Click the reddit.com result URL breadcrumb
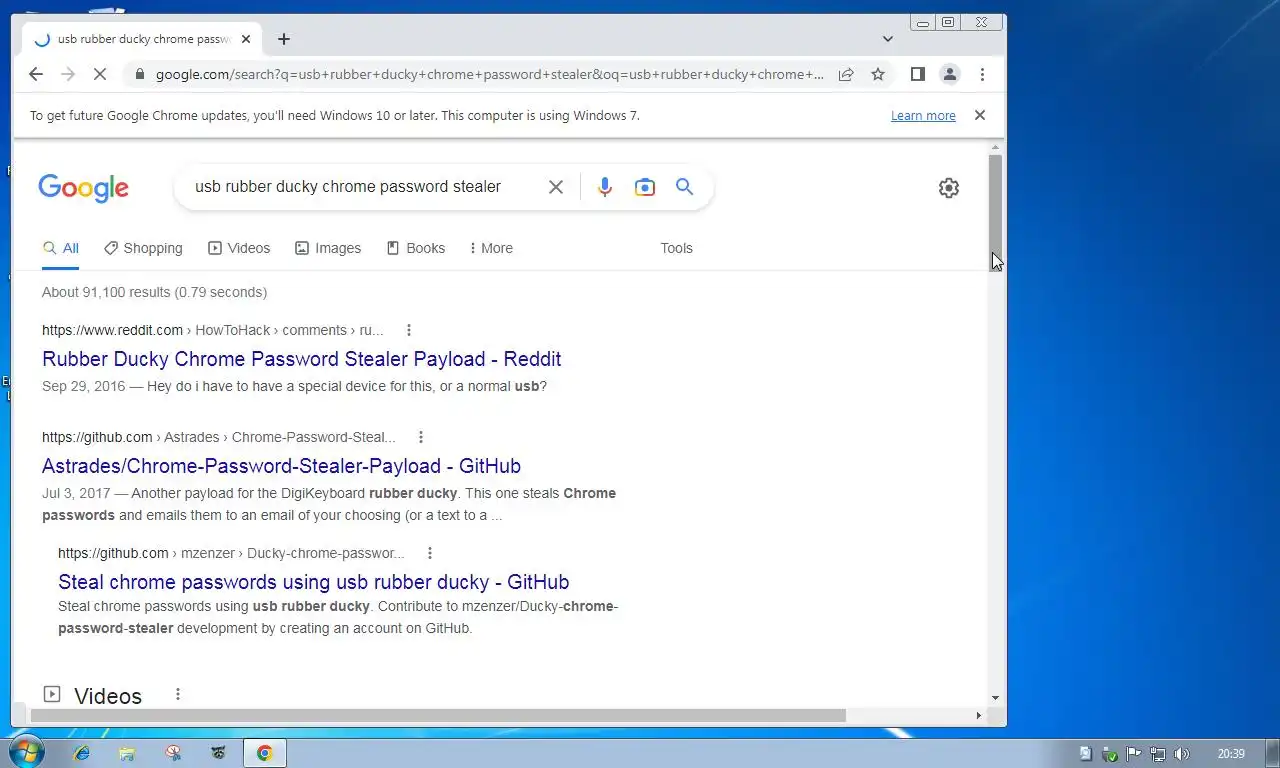 tap(212, 330)
